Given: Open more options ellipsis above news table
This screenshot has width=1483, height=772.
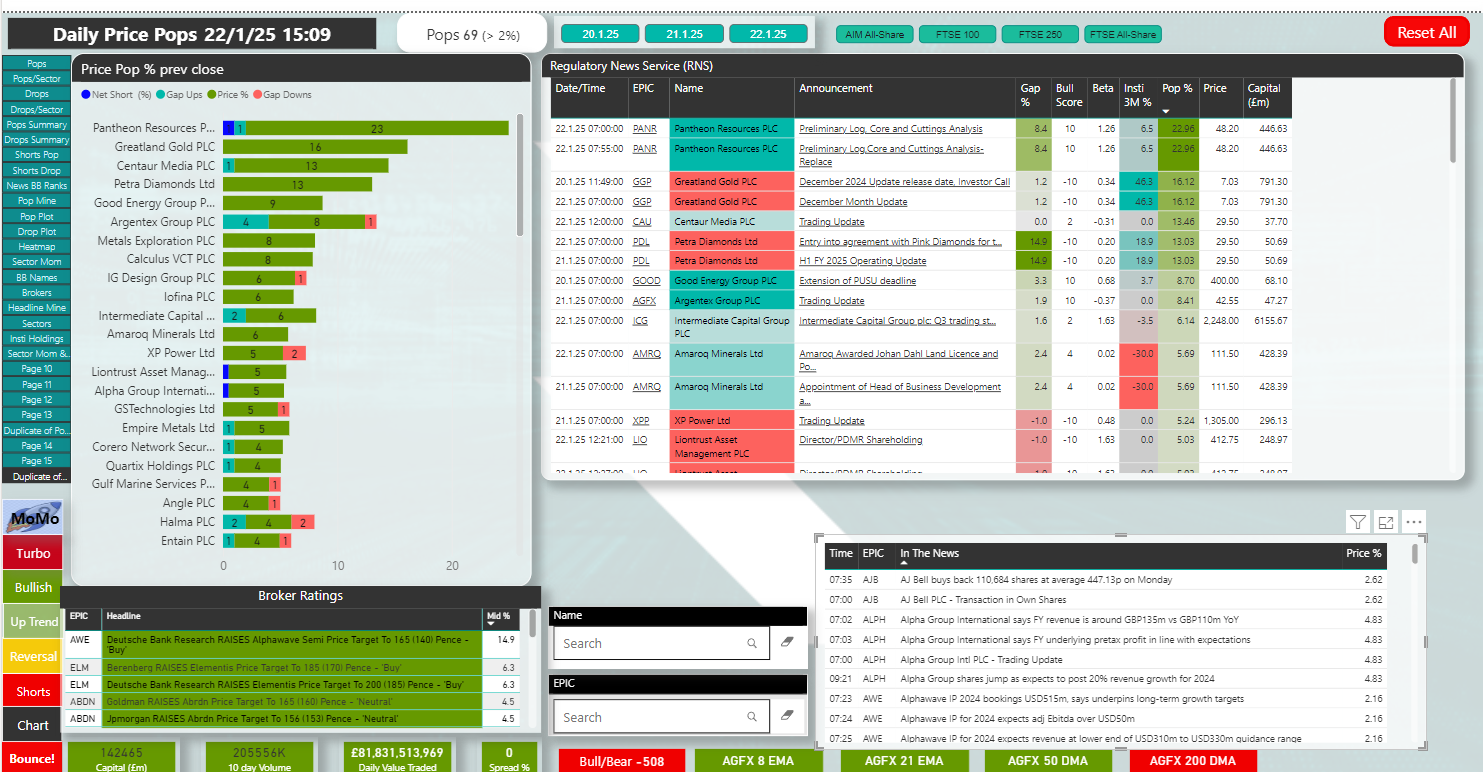Looking at the screenshot, I should click(x=1413, y=521).
